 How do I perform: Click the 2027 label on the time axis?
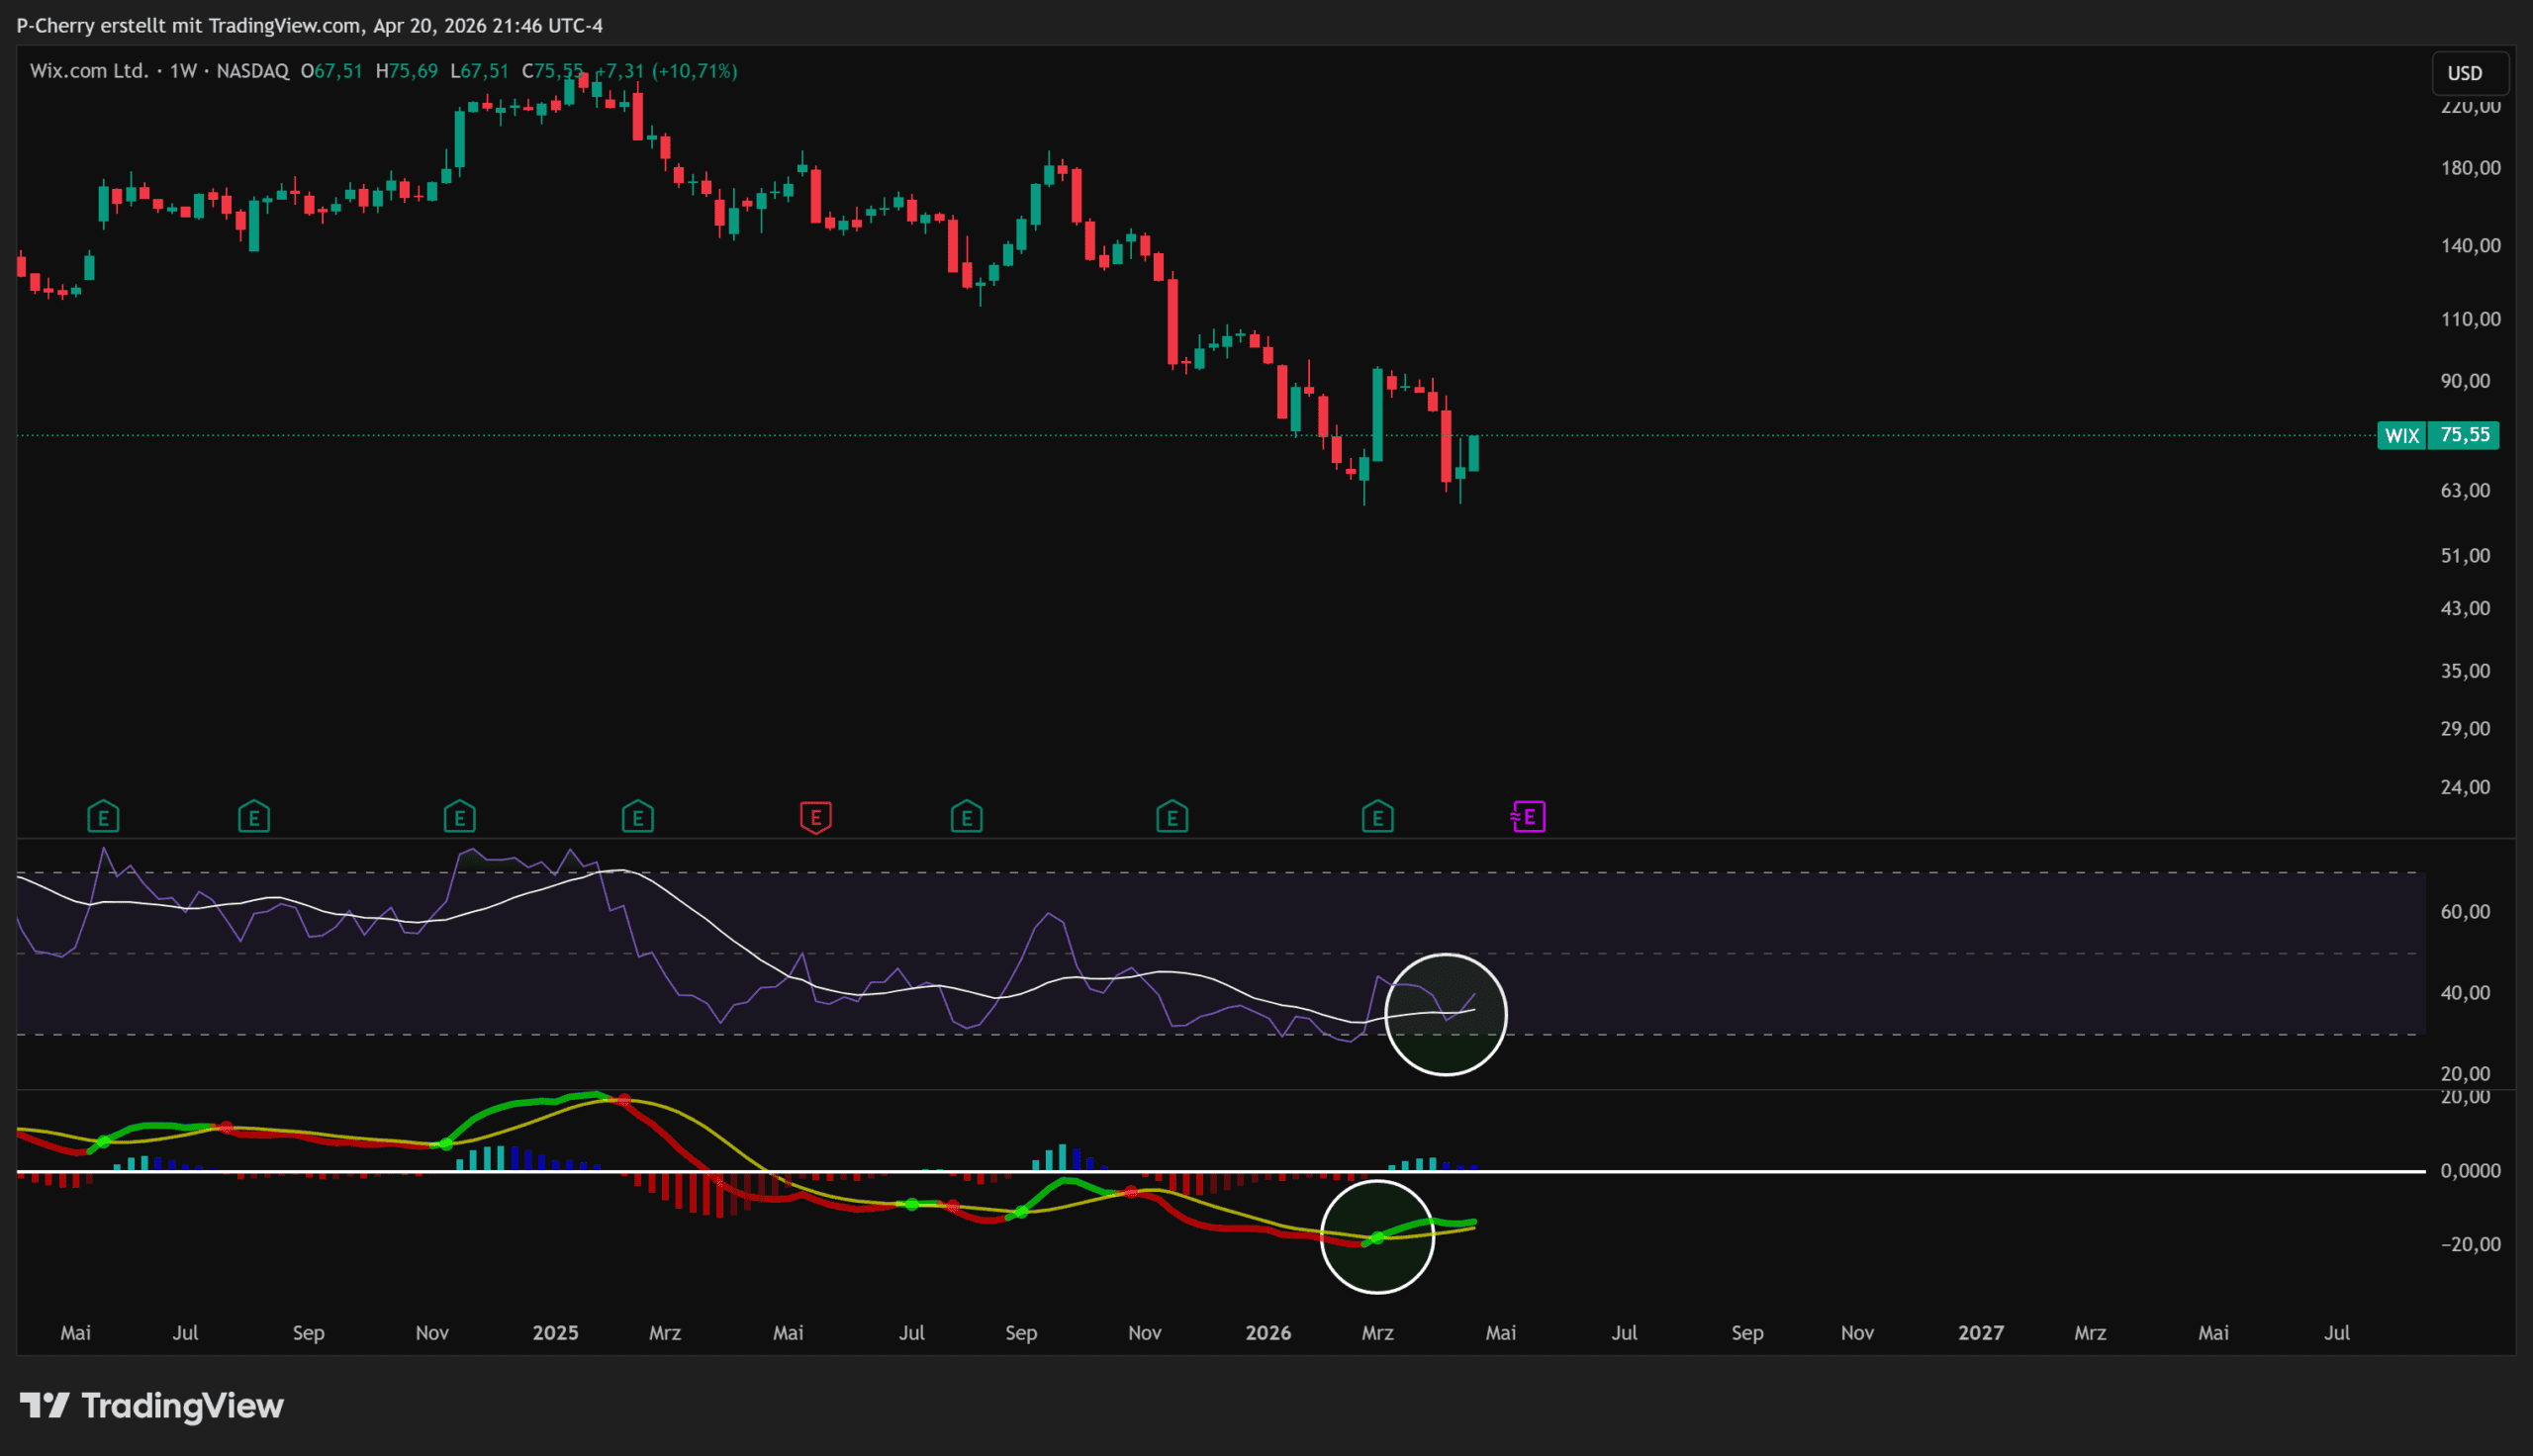point(1980,1332)
